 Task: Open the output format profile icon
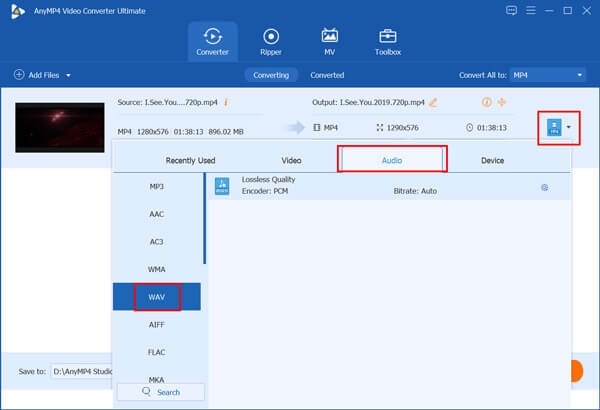tap(554, 127)
